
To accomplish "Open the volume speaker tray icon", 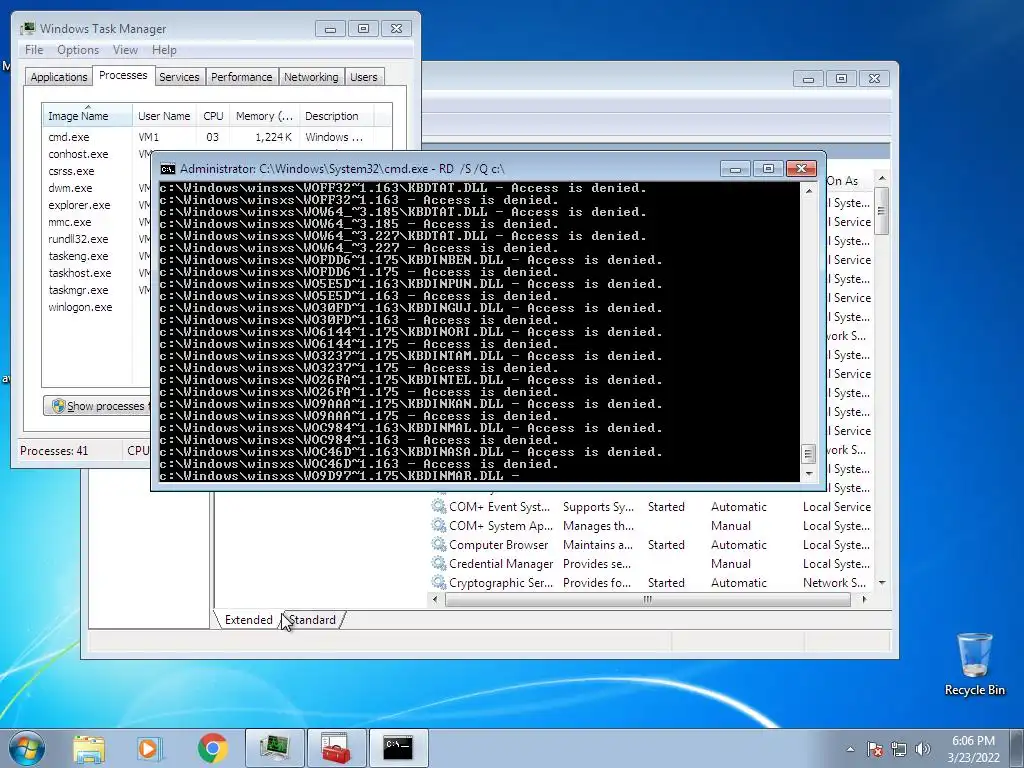I will pyautogui.click(x=923, y=749).
